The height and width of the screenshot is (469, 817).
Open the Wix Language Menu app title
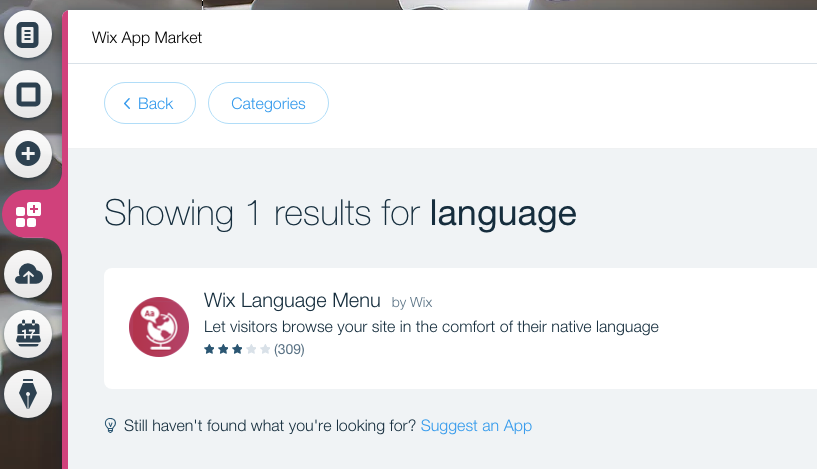[x=292, y=300]
